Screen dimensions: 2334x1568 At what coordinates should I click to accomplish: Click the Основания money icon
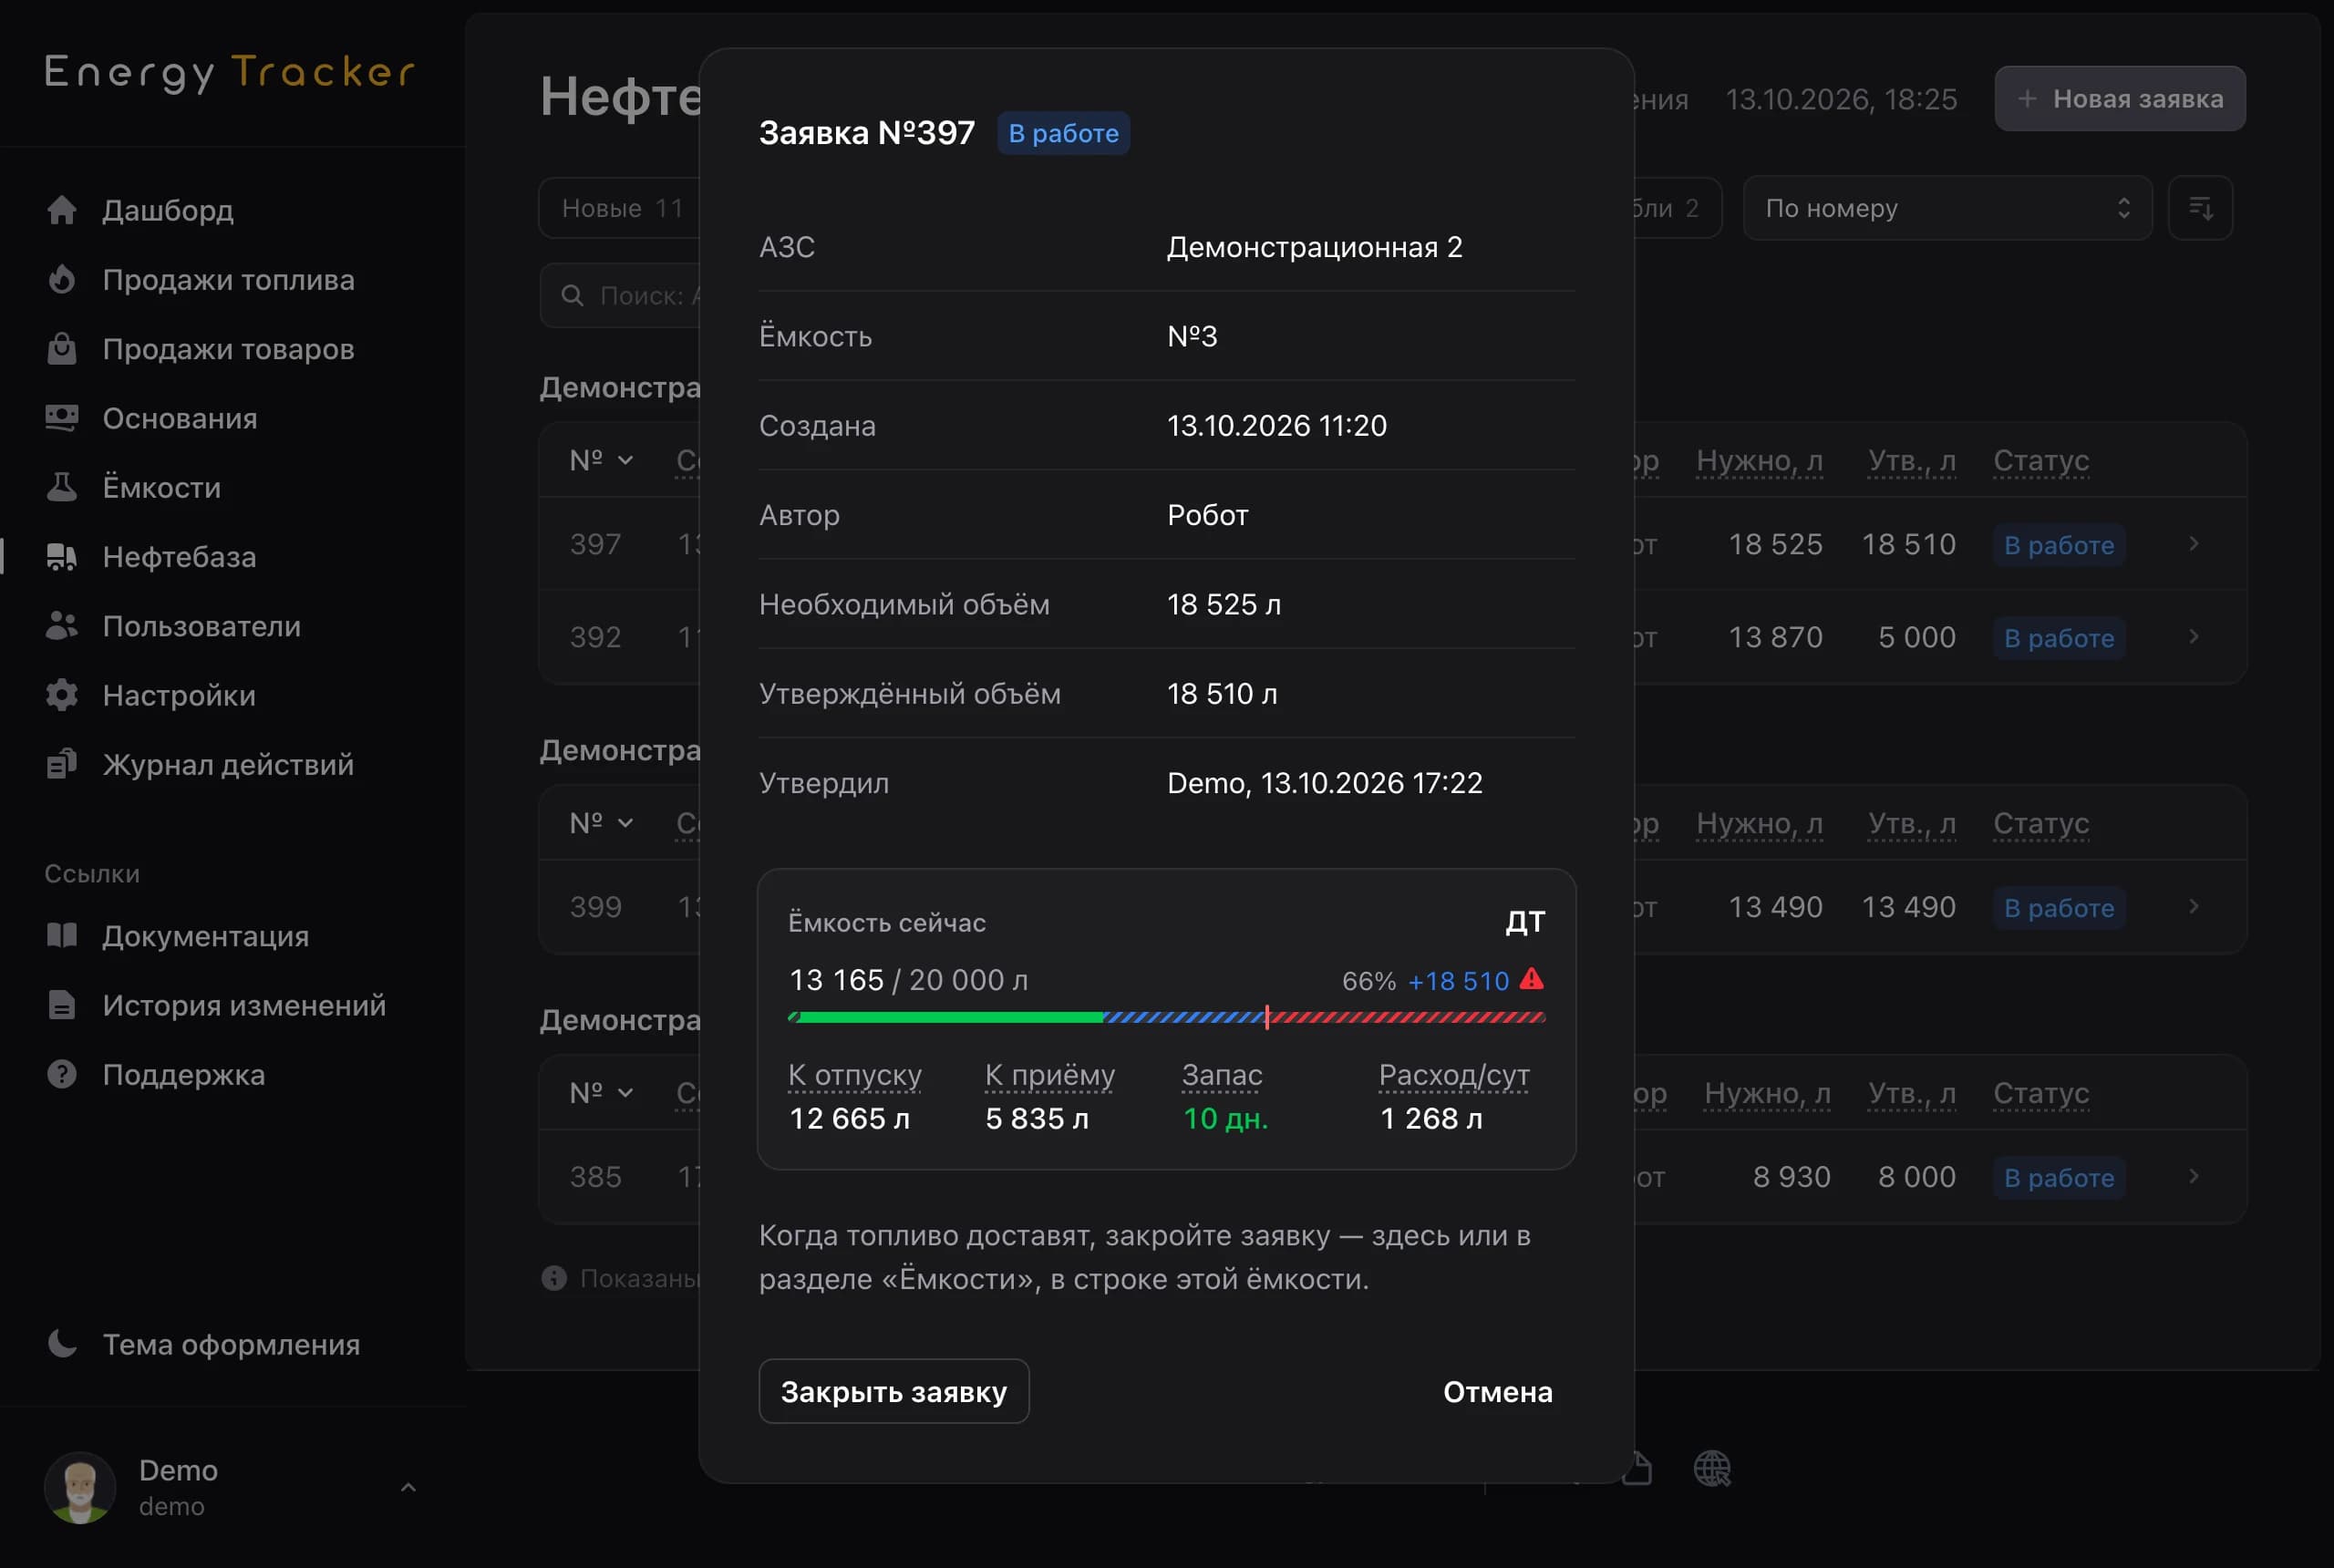[62, 418]
